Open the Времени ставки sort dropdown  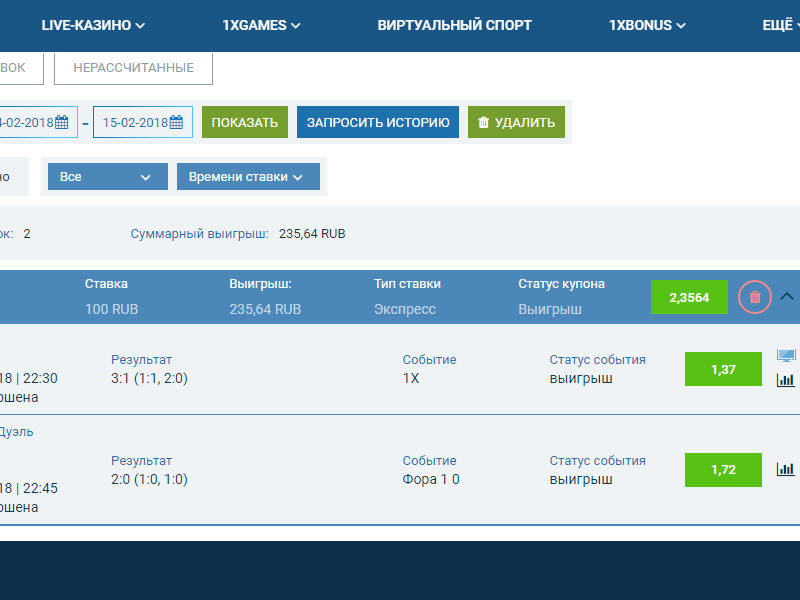tap(247, 177)
